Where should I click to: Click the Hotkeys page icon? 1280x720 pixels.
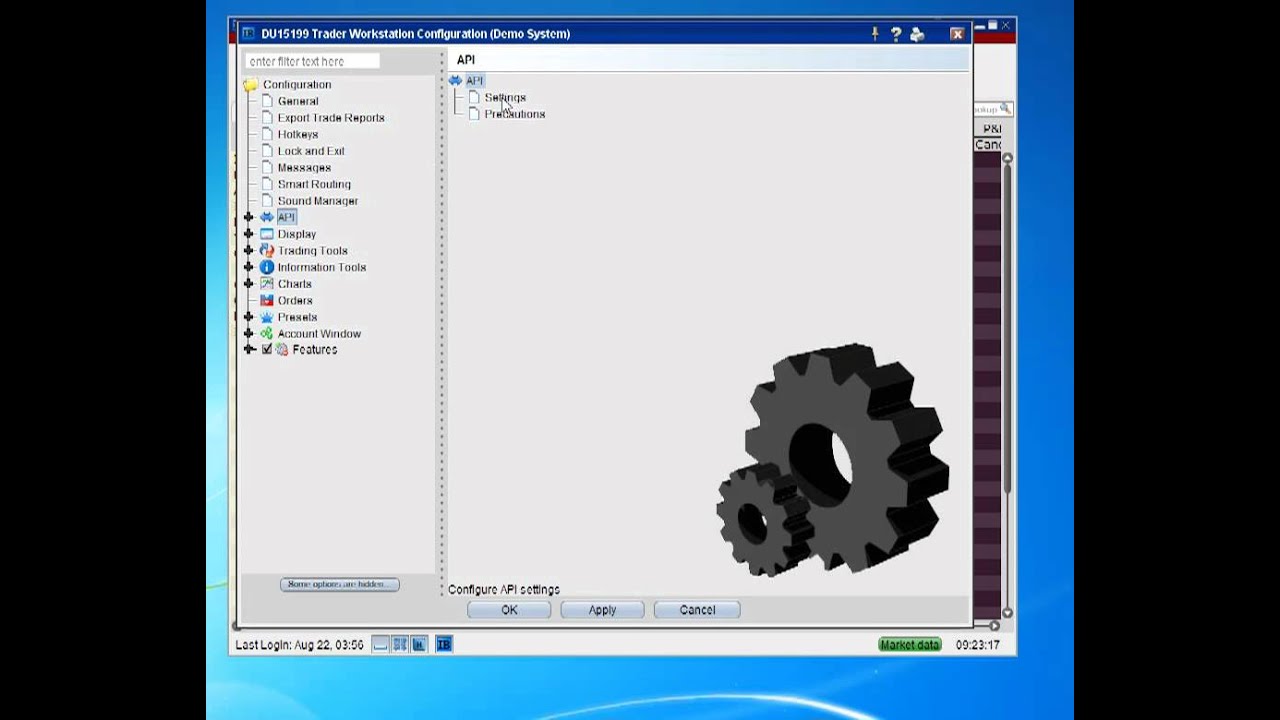point(267,134)
